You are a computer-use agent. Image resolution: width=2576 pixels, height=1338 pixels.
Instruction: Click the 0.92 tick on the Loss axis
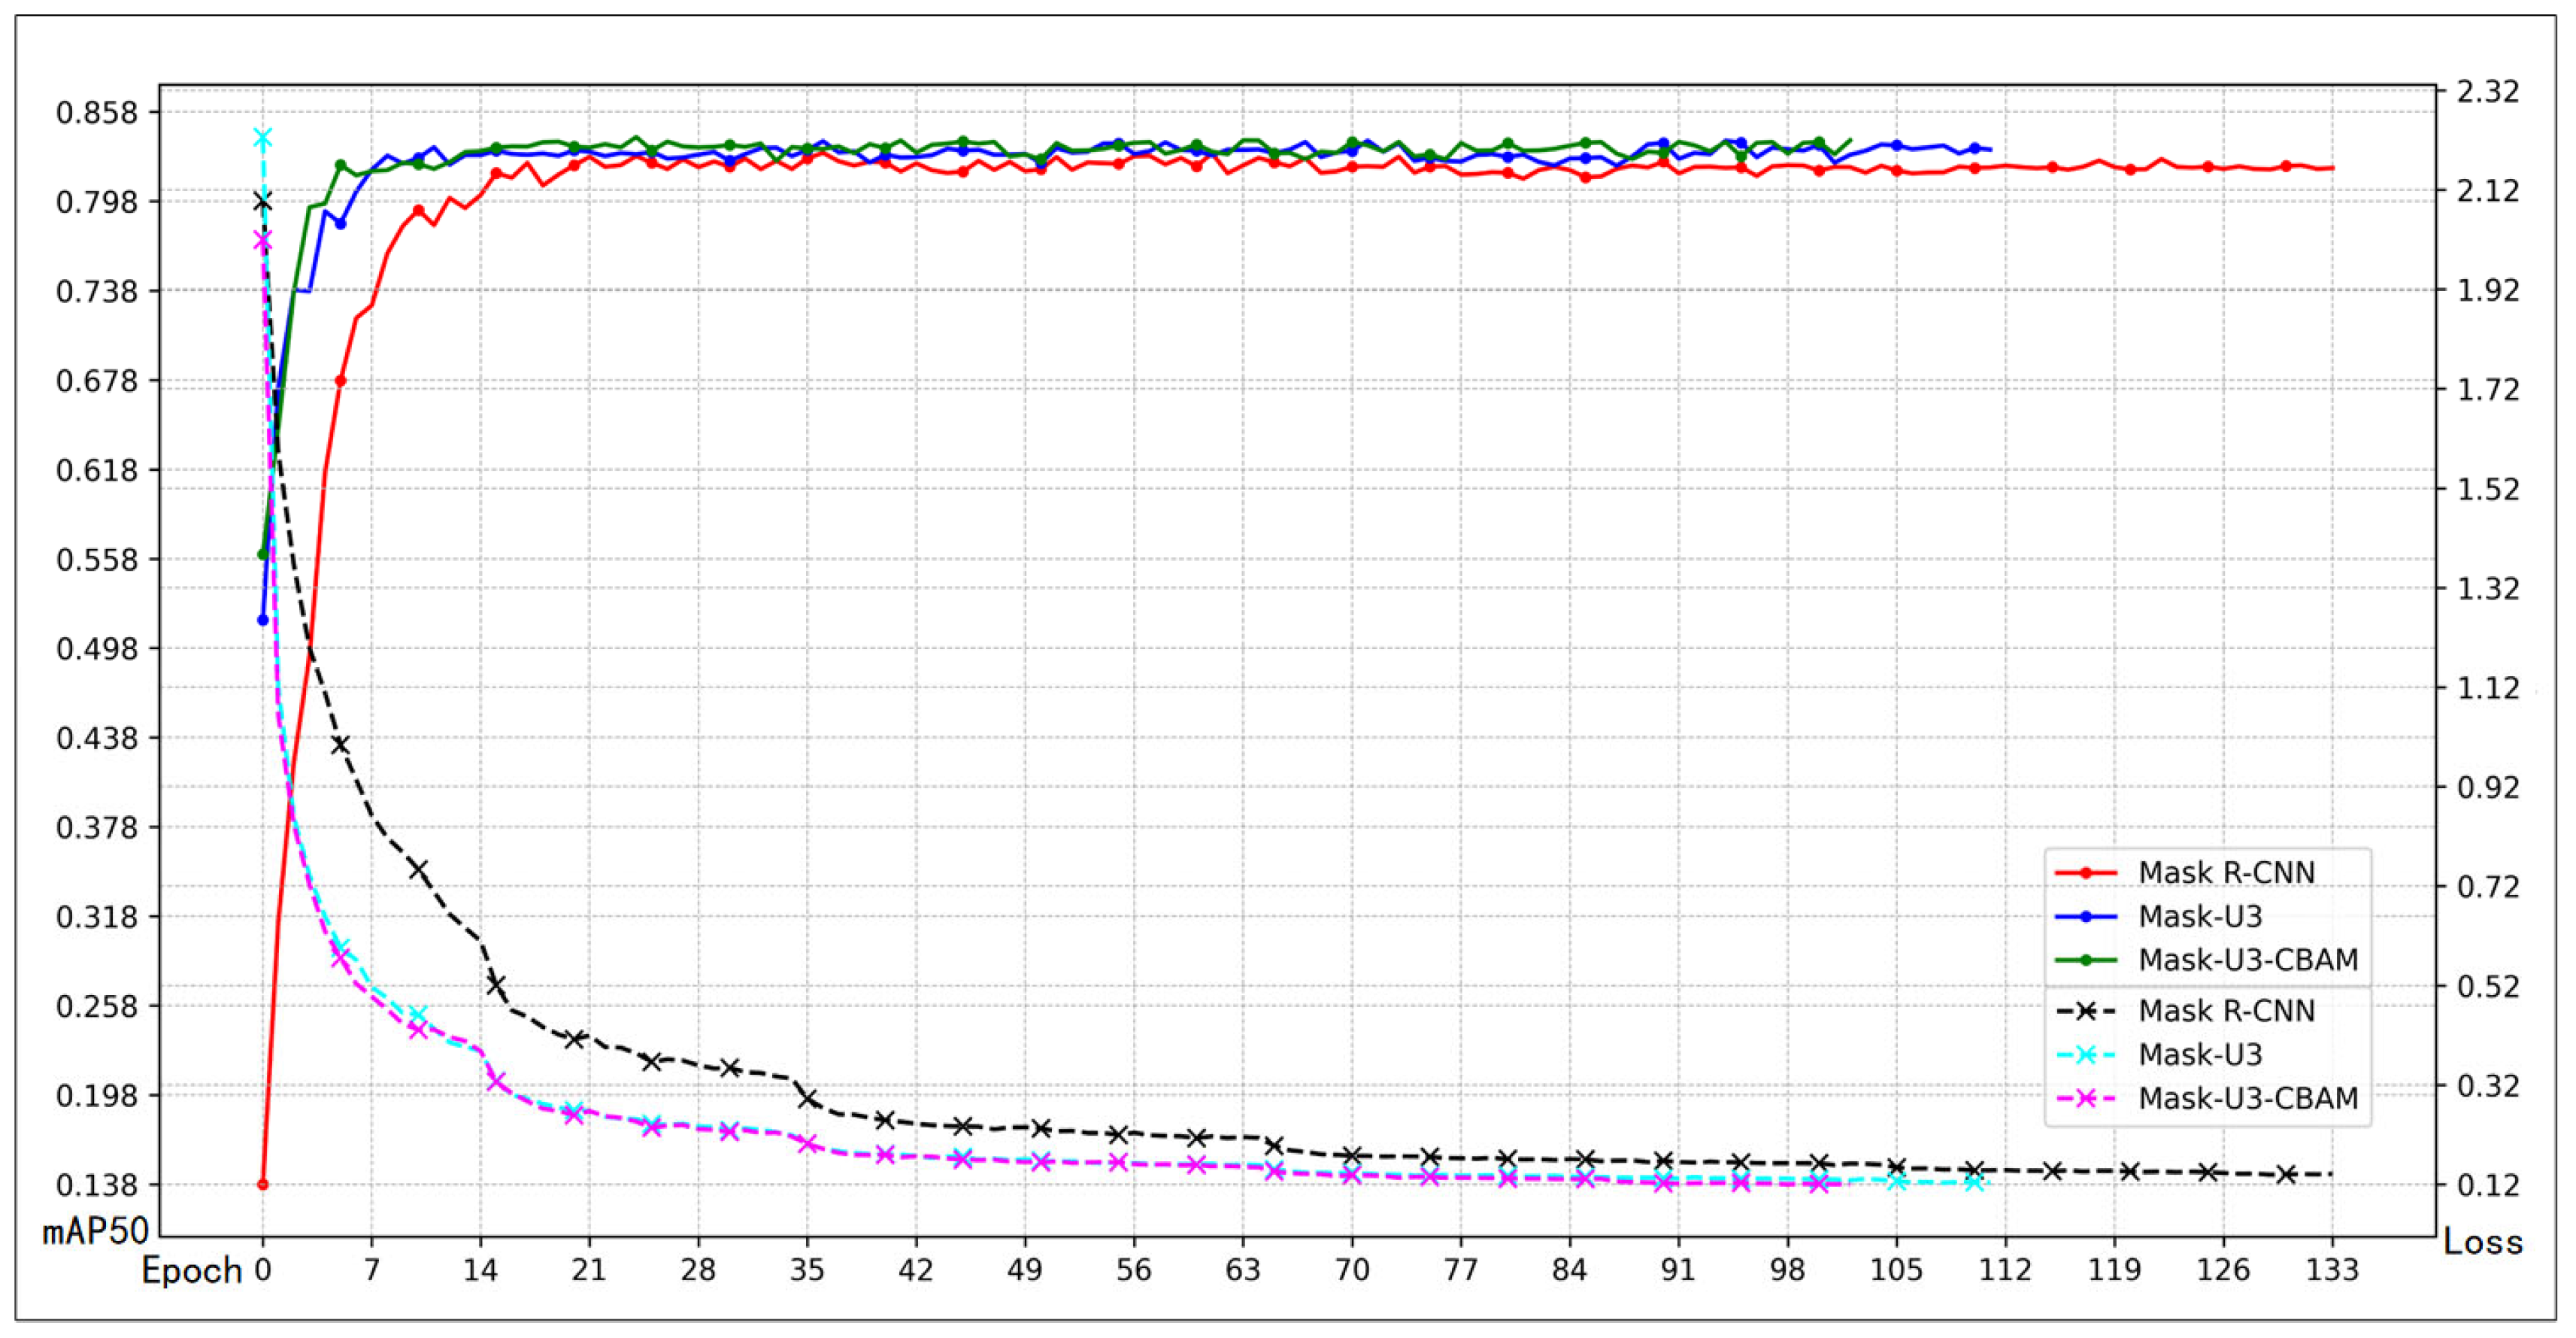pyautogui.click(x=2489, y=787)
